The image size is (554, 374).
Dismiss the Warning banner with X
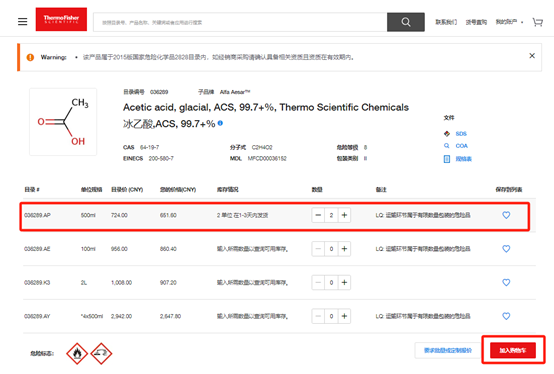point(532,56)
